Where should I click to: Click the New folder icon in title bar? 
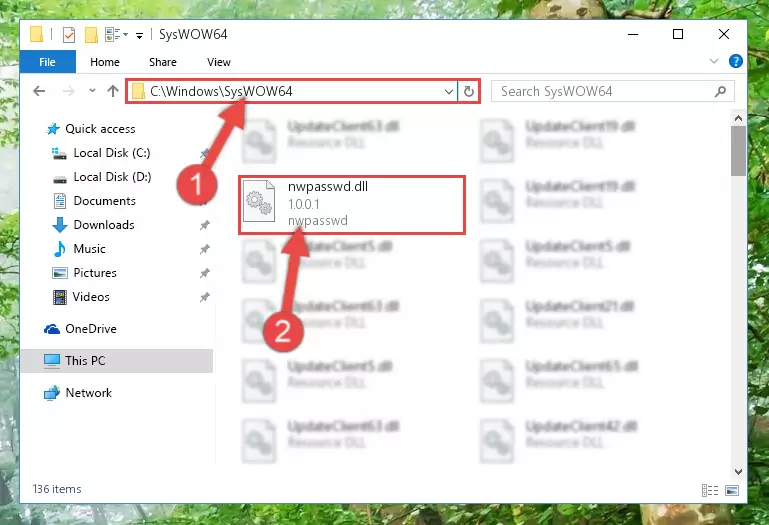click(x=91, y=35)
